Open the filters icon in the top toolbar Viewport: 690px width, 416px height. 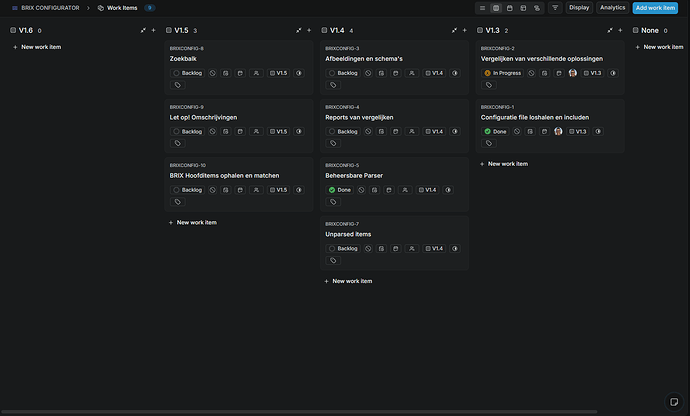[x=556, y=7]
